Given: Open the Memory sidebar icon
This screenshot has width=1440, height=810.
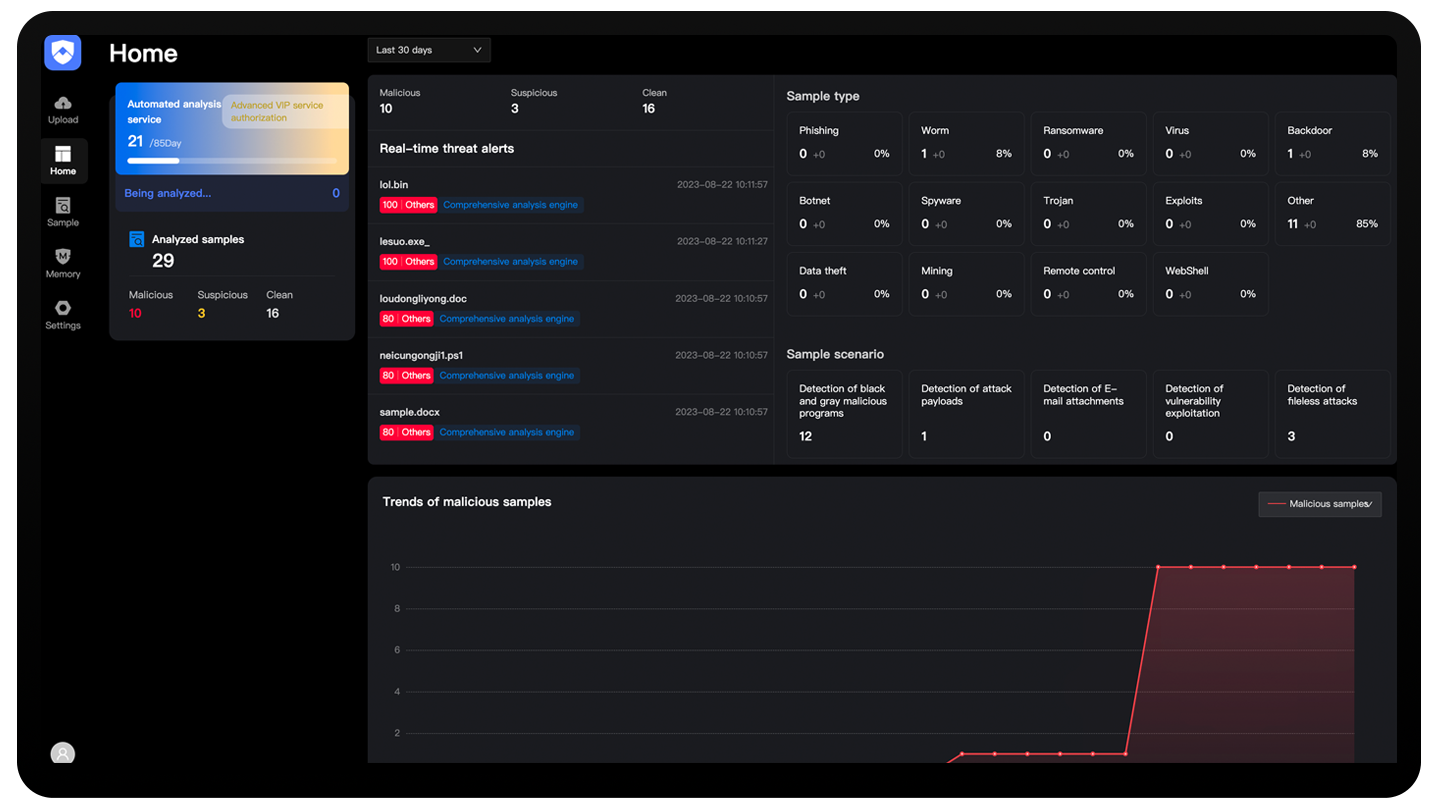Looking at the screenshot, I should pos(63,257).
